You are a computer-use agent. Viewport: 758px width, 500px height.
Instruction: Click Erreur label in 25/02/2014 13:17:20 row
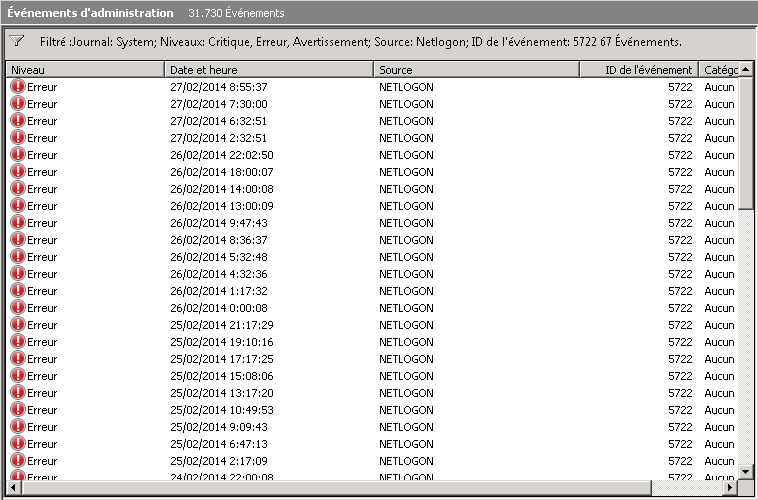[42, 393]
